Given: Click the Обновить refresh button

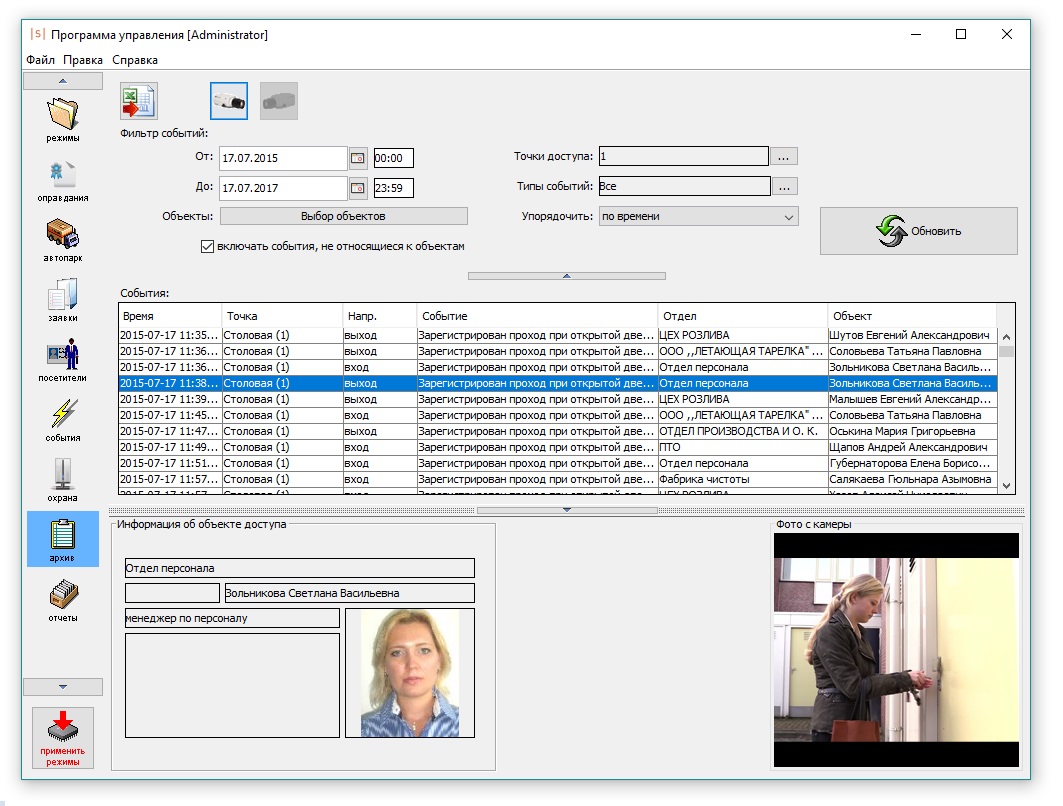Looking at the screenshot, I should (918, 231).
